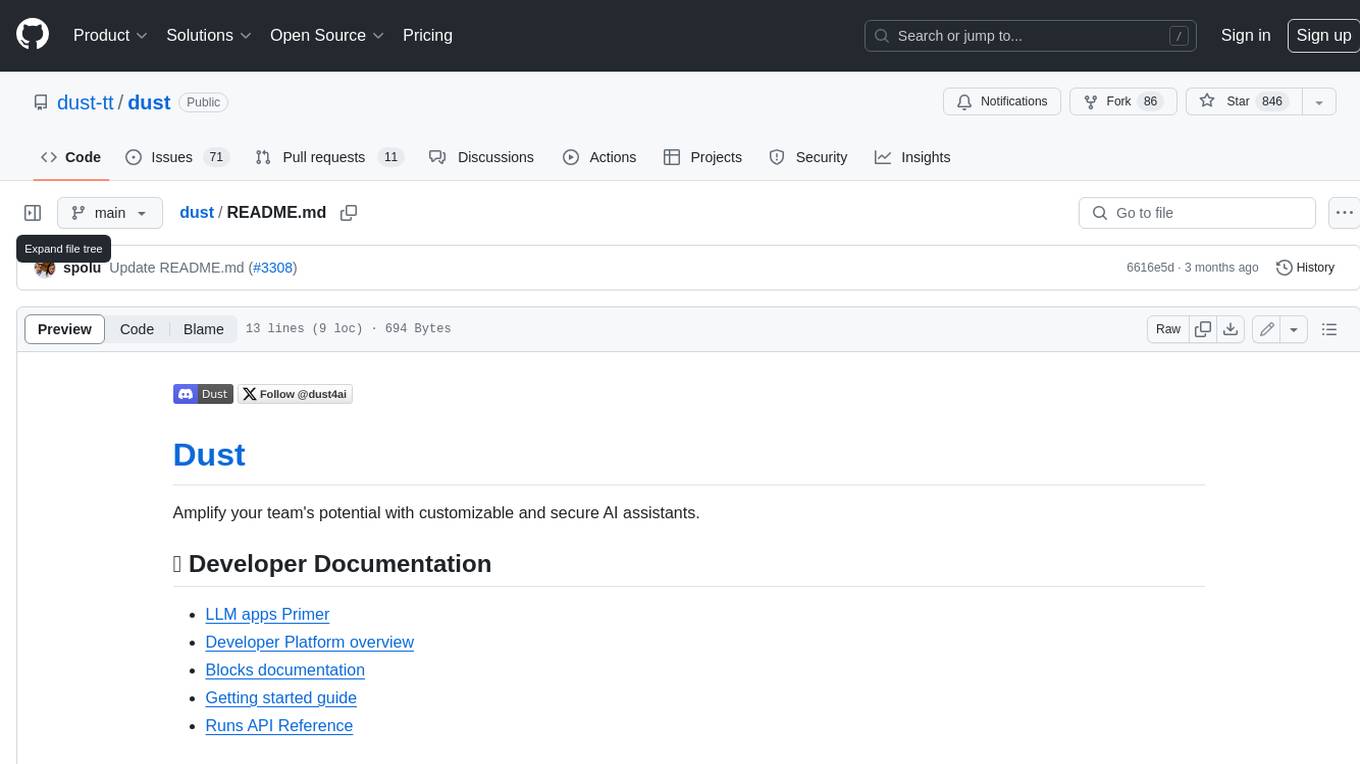Open LLM apps Primer link
The width and height of the screenshot is (1360, 764).
267,614
